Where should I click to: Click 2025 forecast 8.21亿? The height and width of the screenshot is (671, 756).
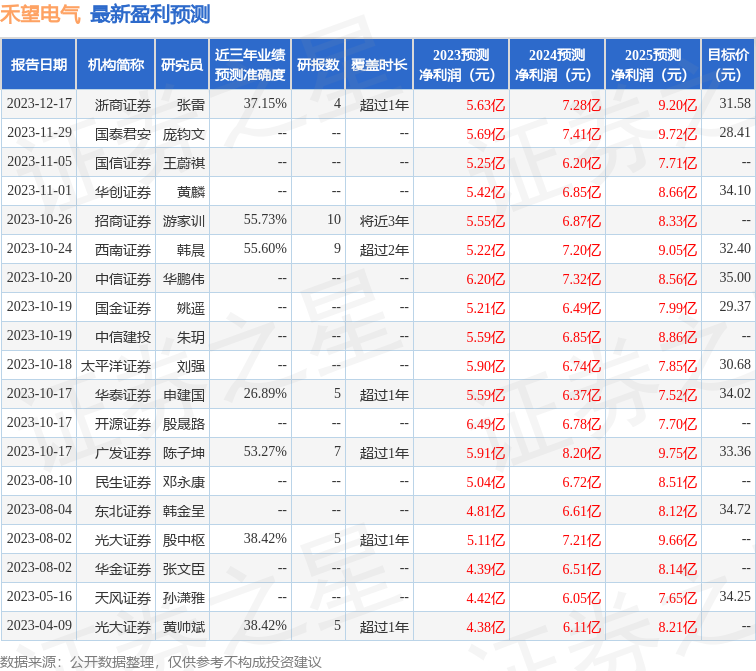677,627
